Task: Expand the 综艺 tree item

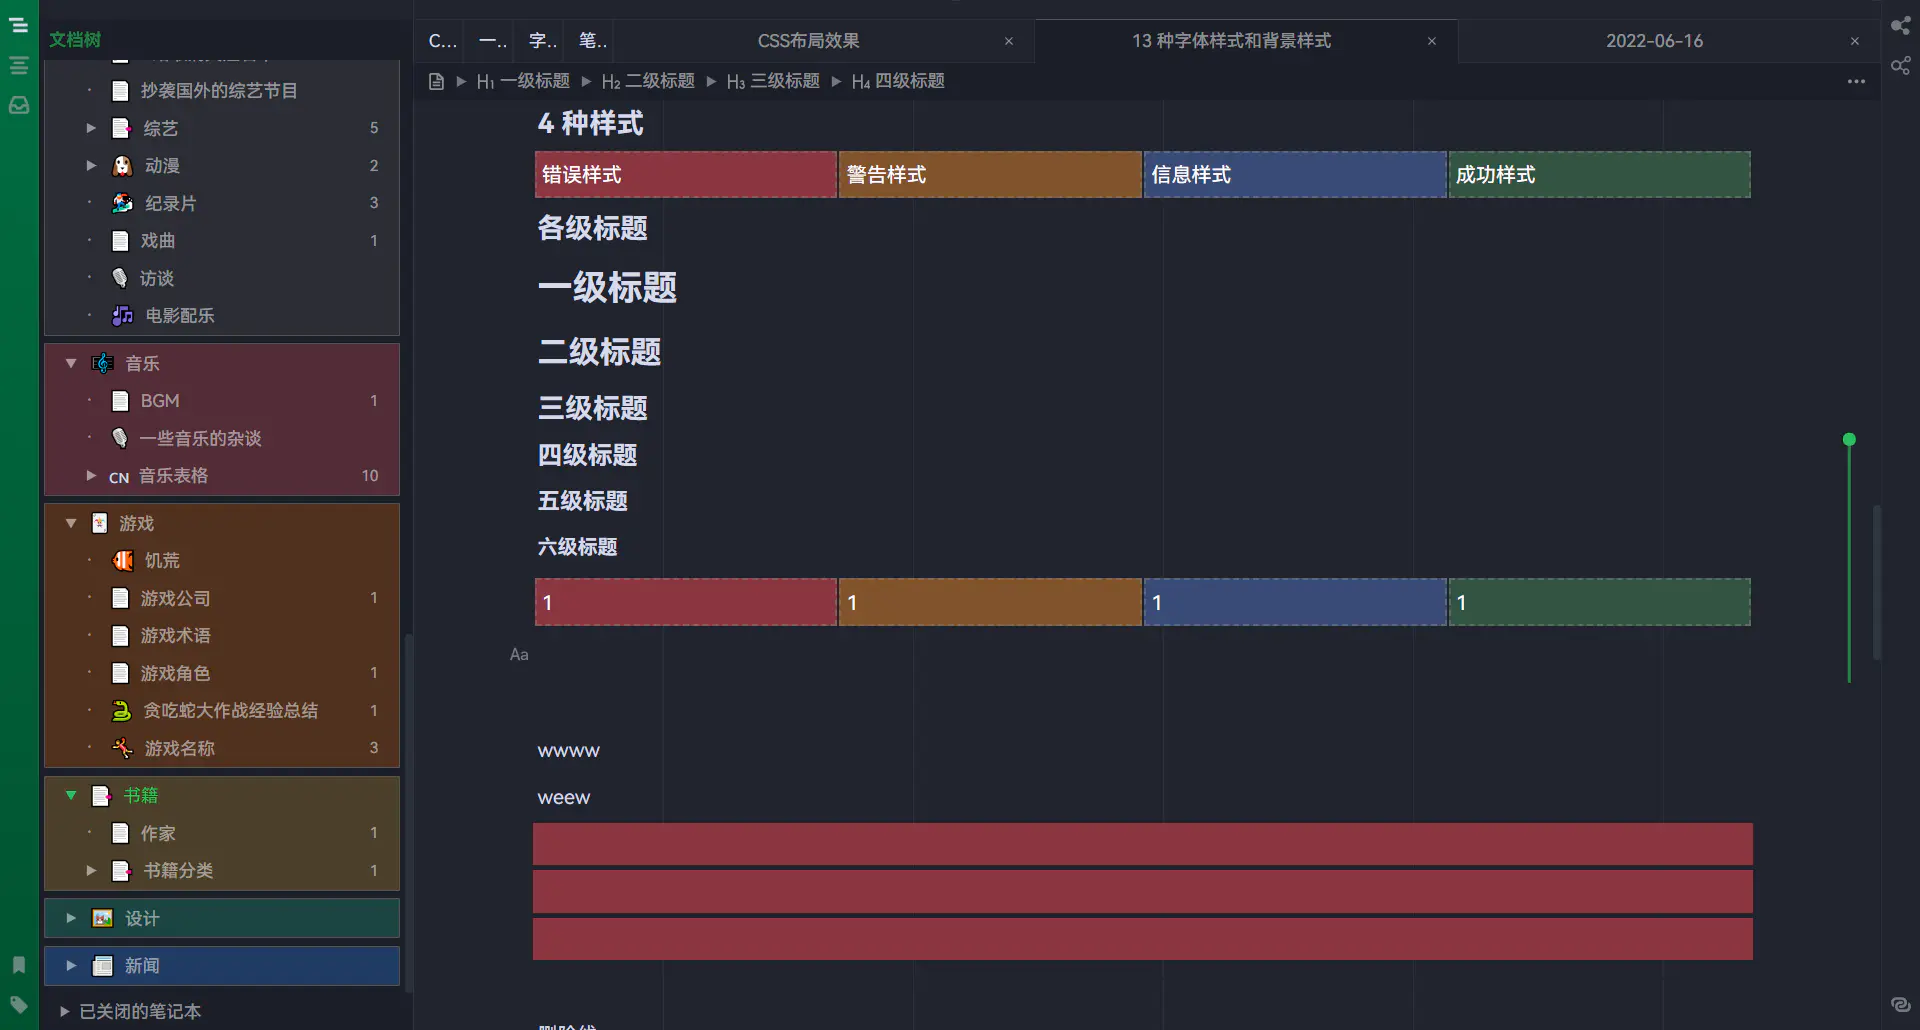Action: click(91, 128)
